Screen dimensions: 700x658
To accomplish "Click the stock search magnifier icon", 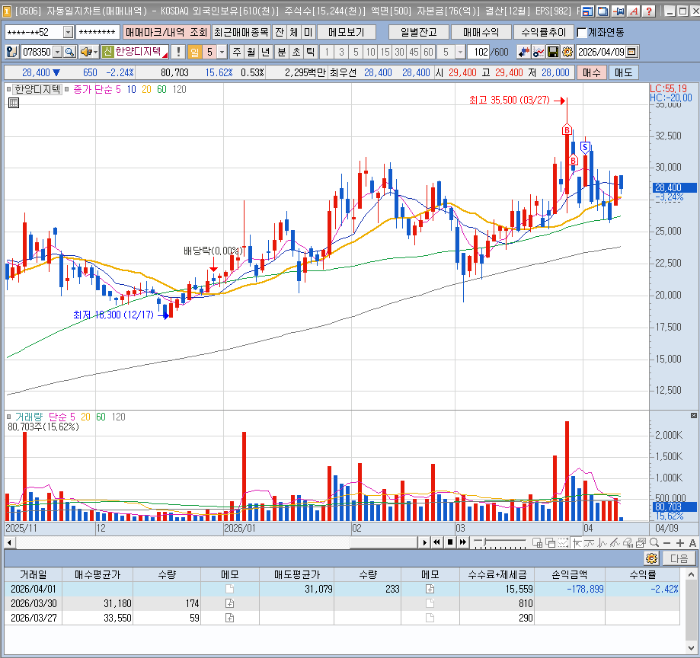I will click(70, 52).
